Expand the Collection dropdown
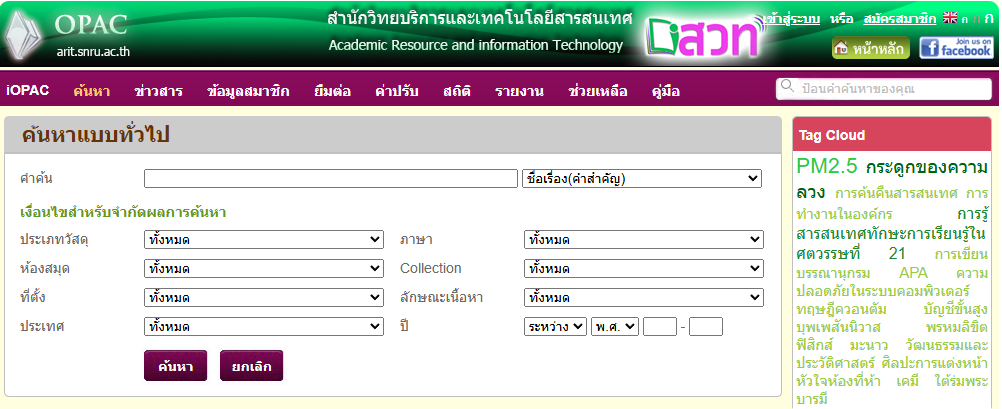Image resolution: width=1002 pixels, height=409 pixels. [643, 269]
